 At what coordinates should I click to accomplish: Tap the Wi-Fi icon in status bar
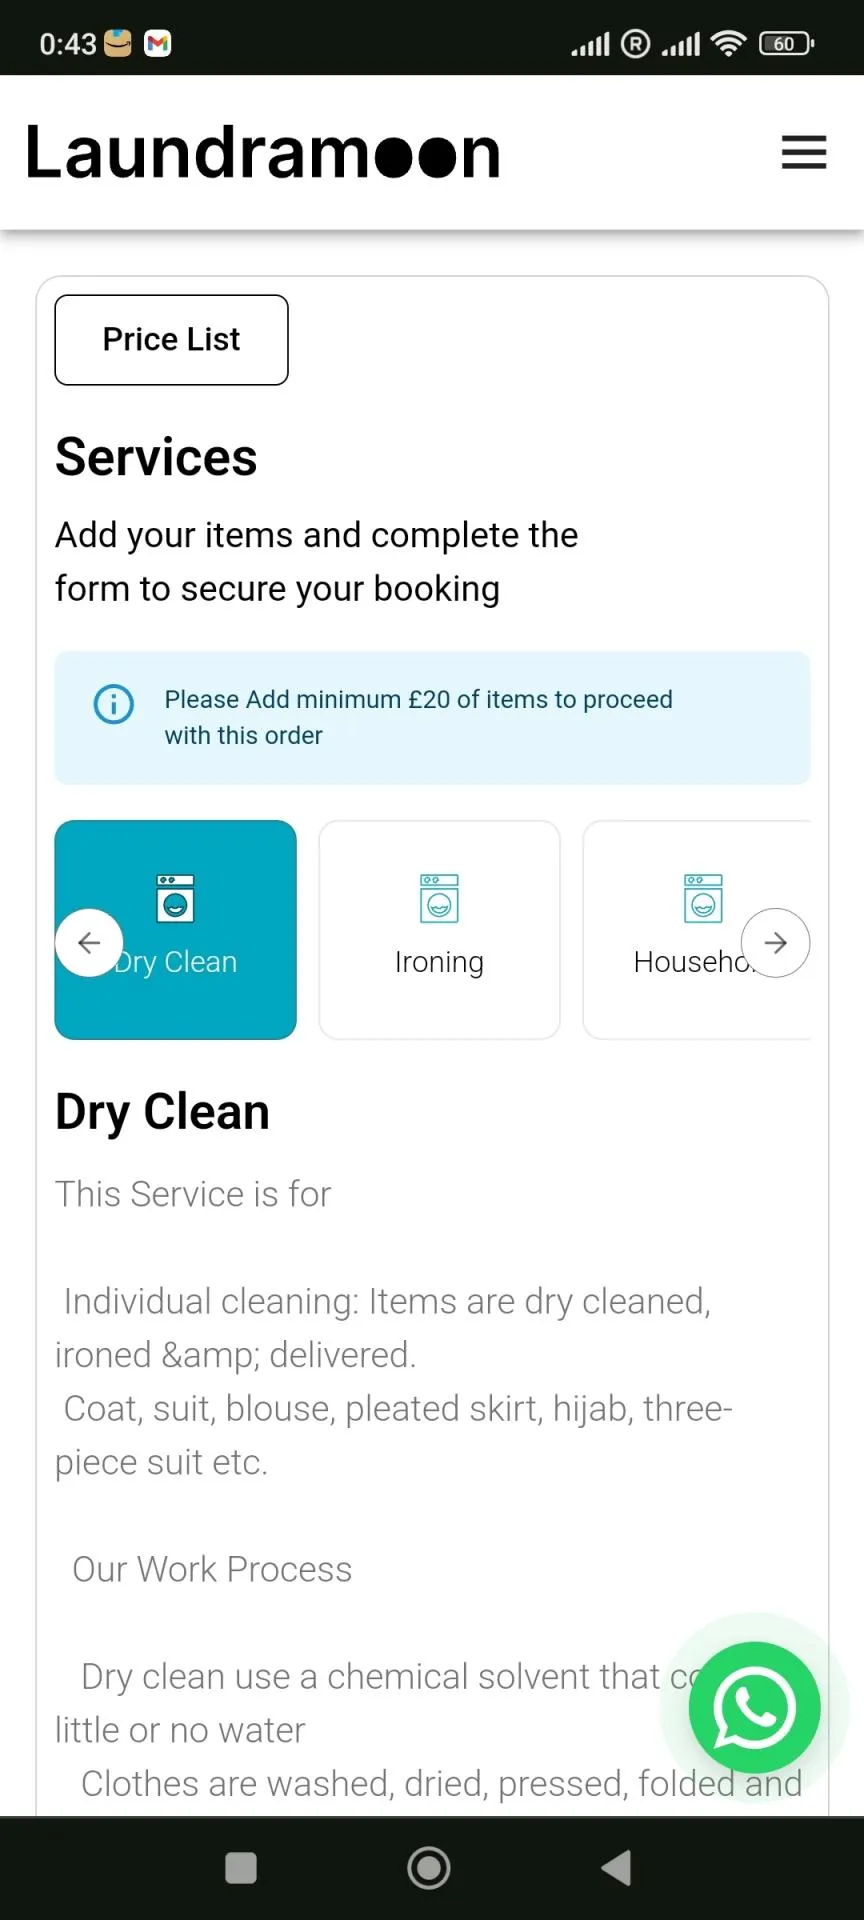tap(728, 43)
